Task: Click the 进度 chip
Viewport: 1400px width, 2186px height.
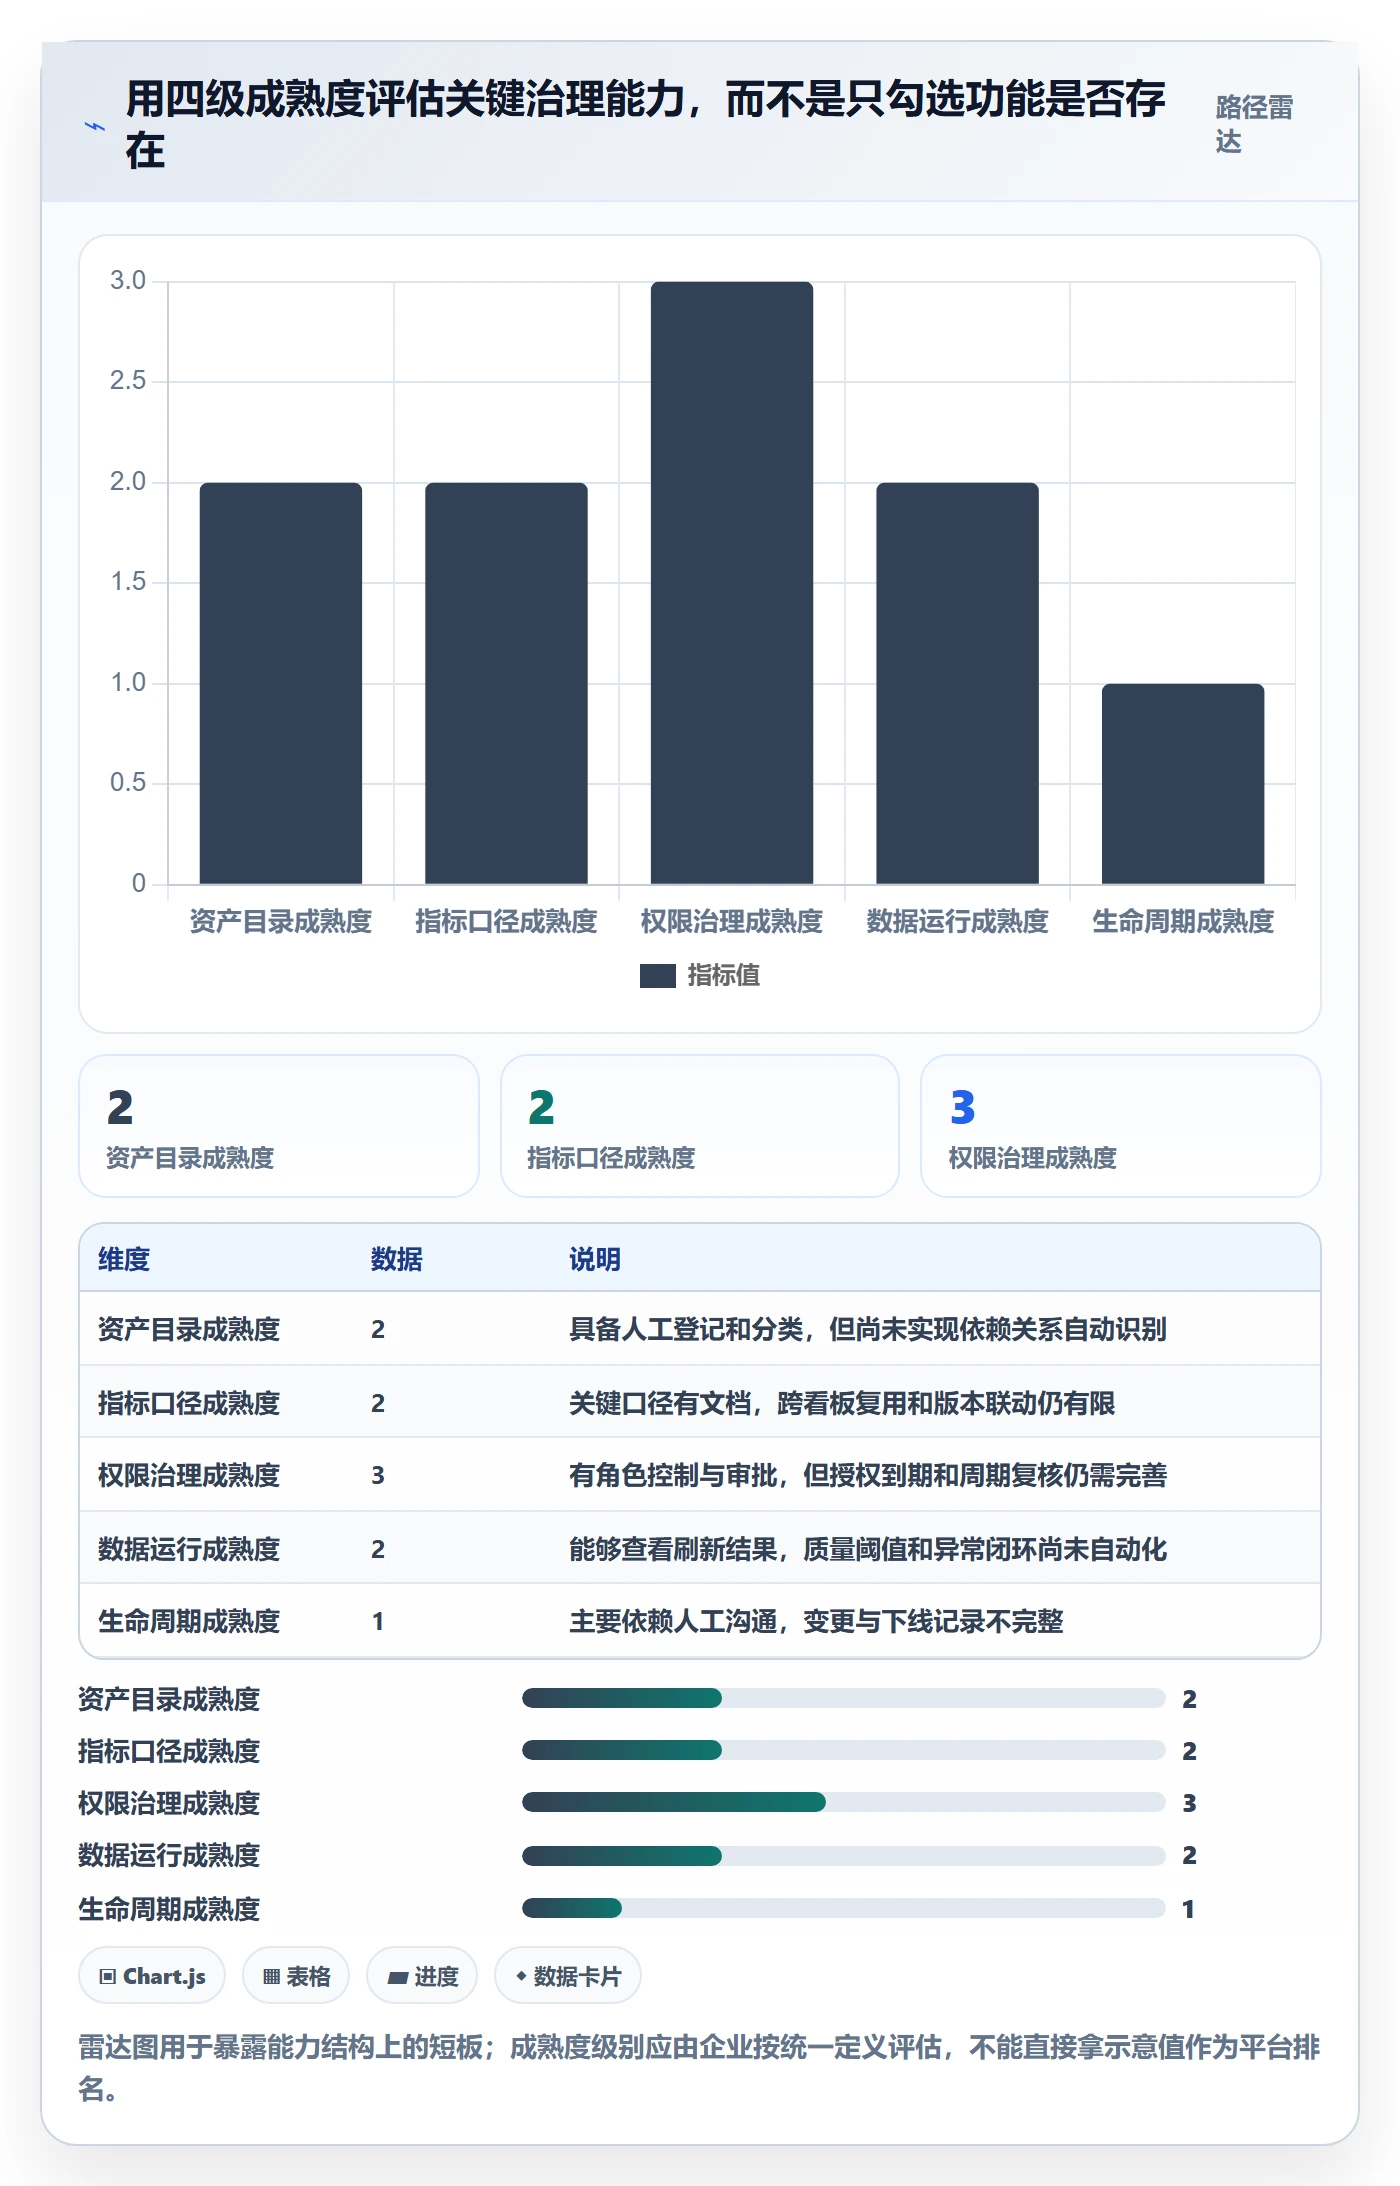Action: point(422,1976)
